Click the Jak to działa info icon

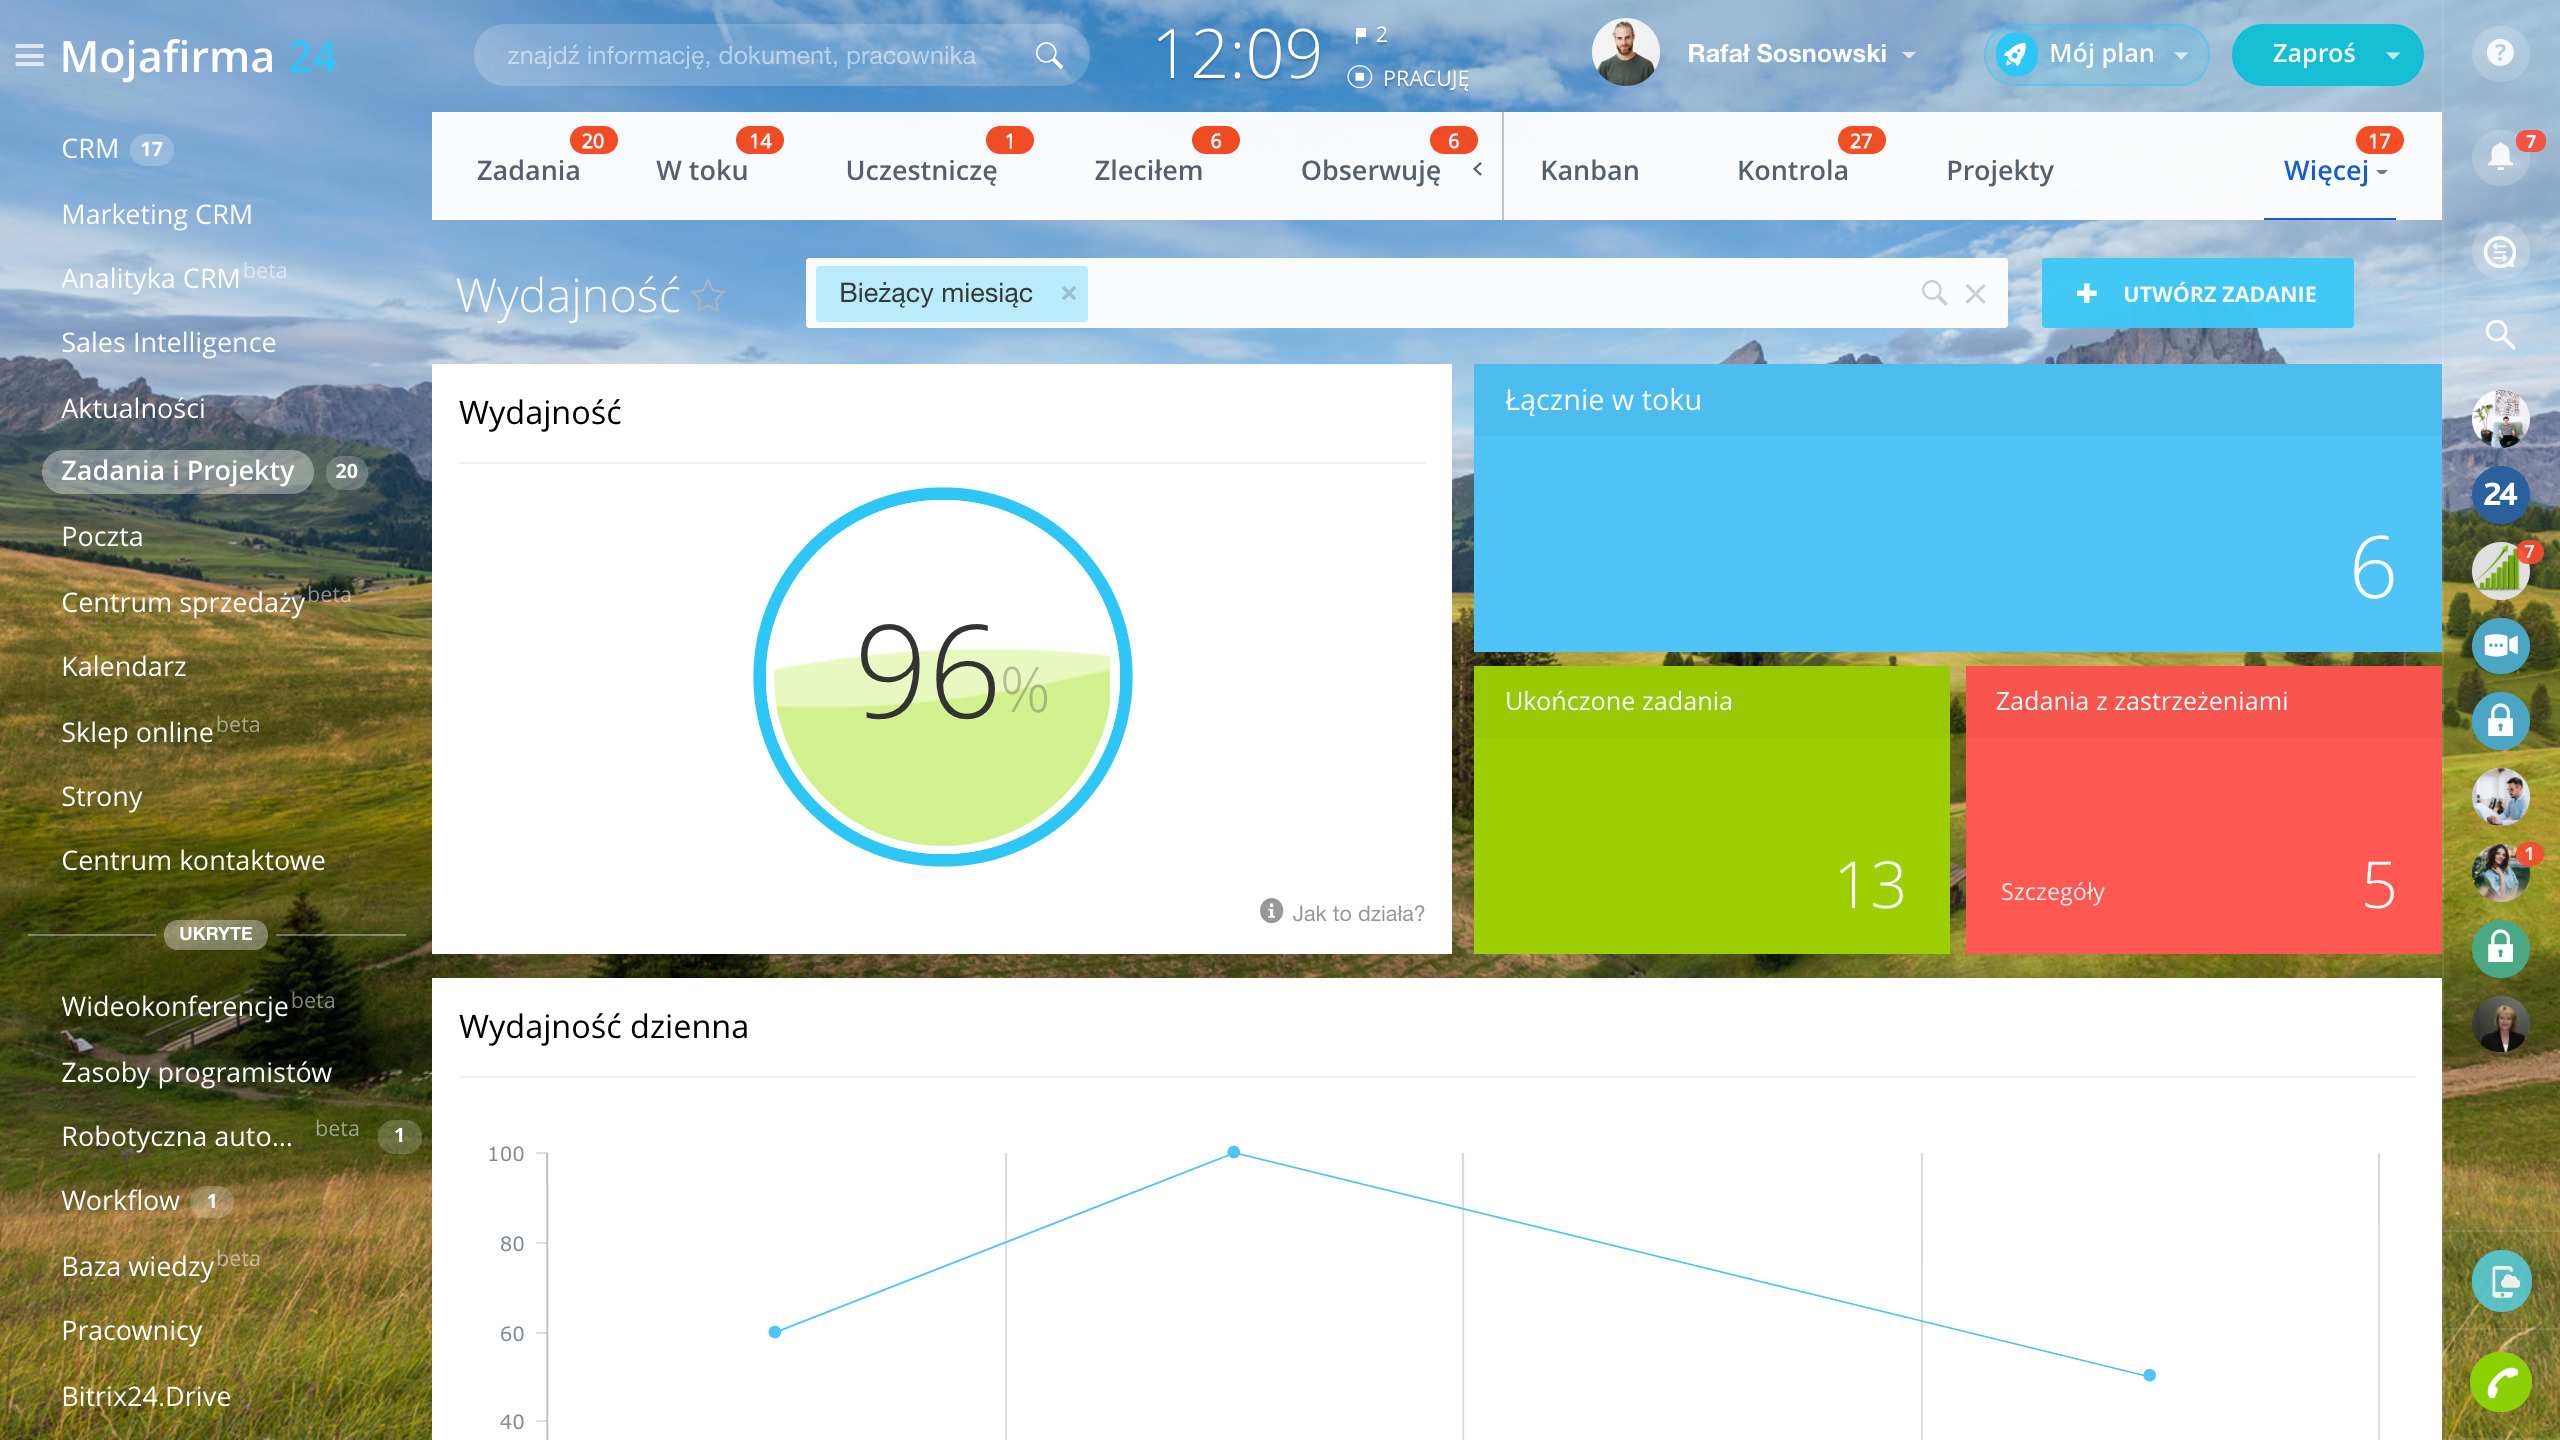[1271, 911]
